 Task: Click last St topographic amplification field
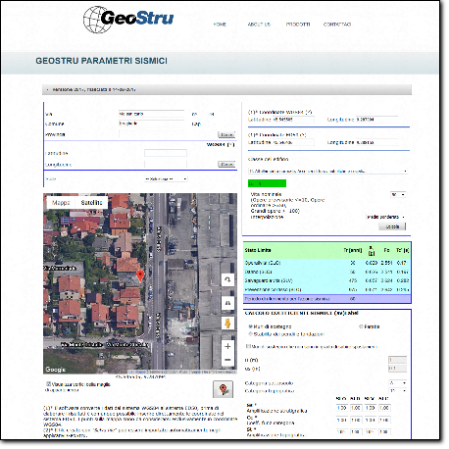click(384, 432)
